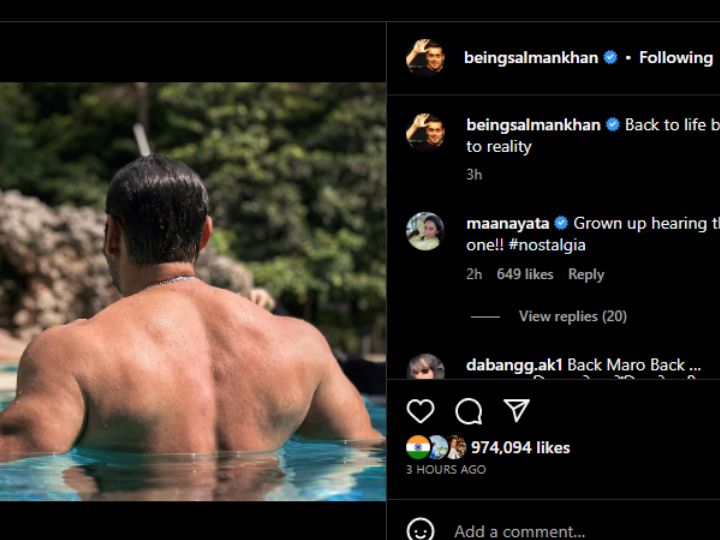Toggle the Following button in the header
Screen dimensions: 720x540
tap(676, 58)
